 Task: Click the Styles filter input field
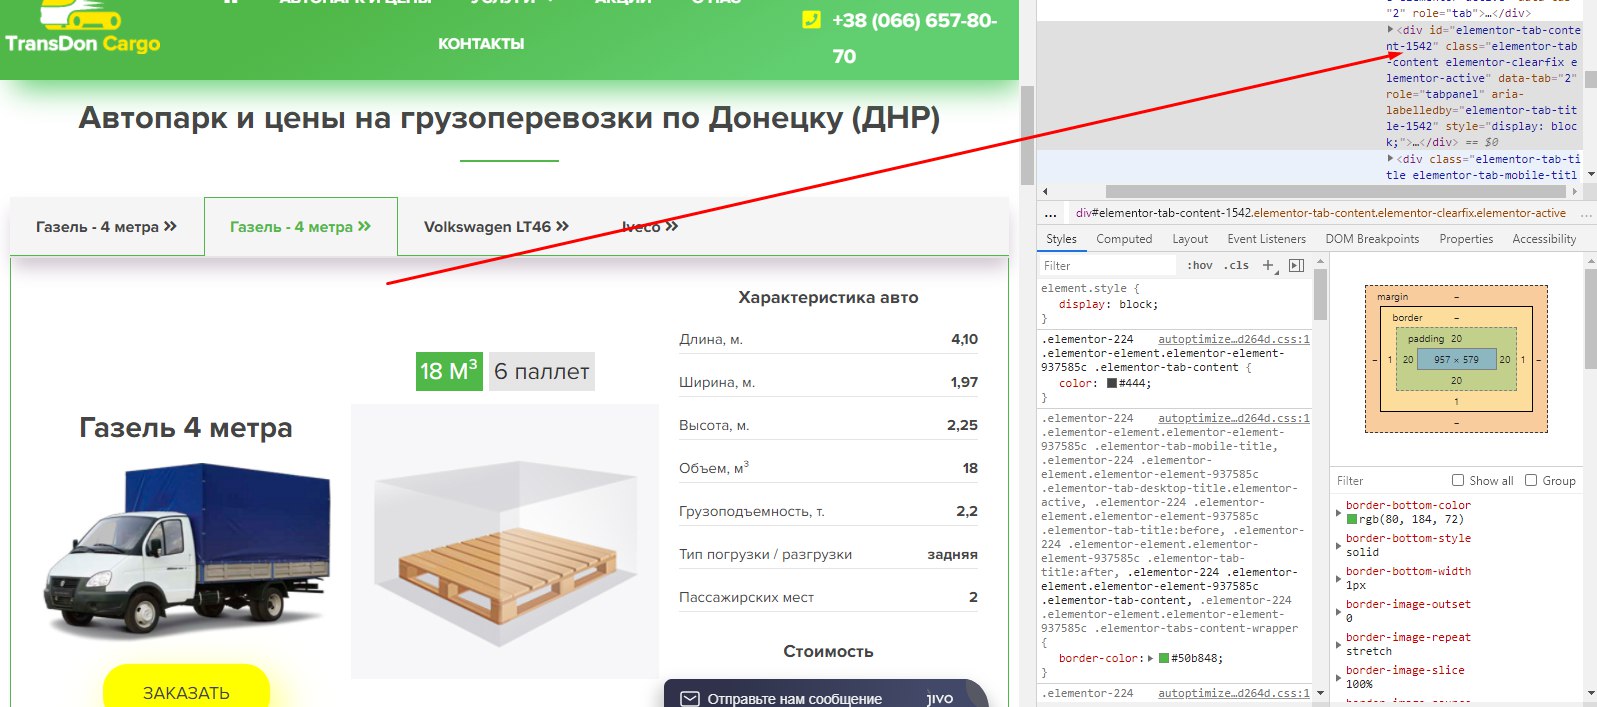coord(1108,265)
